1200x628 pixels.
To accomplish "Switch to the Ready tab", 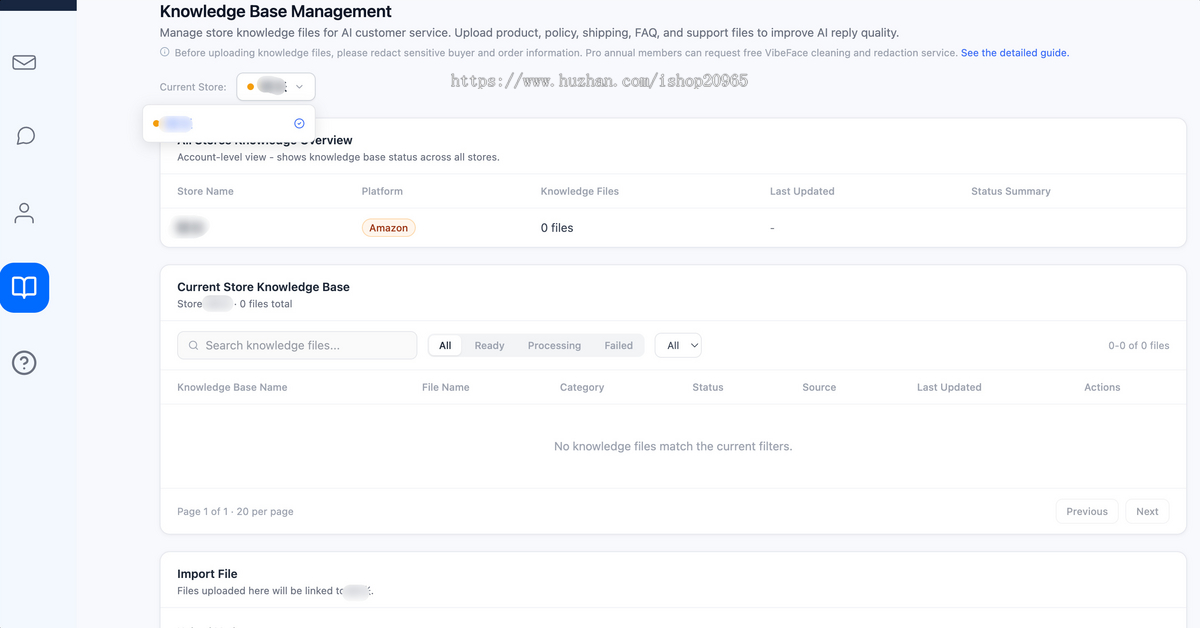I will (x=489, y=345).
